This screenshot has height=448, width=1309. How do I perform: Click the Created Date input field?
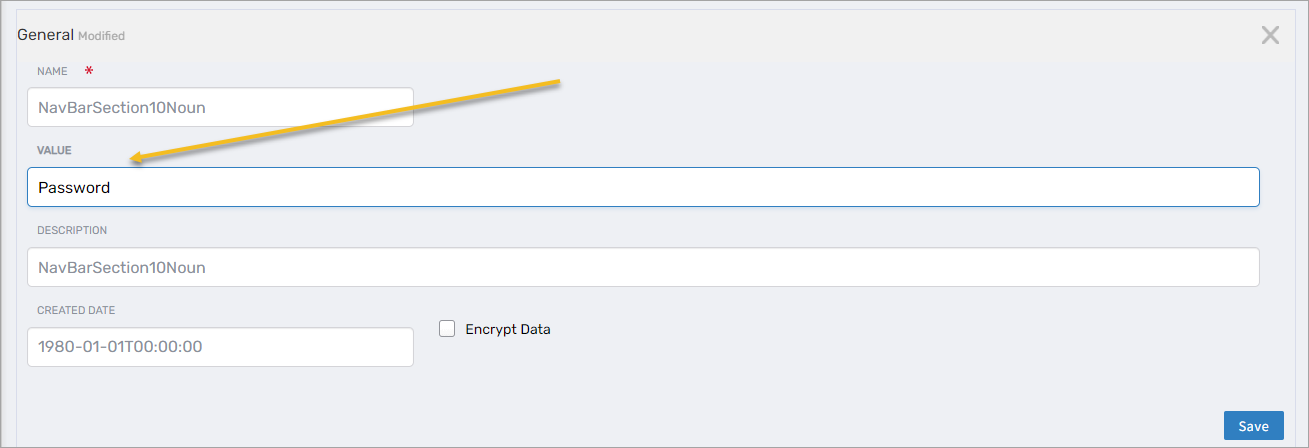tap(220, 347)
